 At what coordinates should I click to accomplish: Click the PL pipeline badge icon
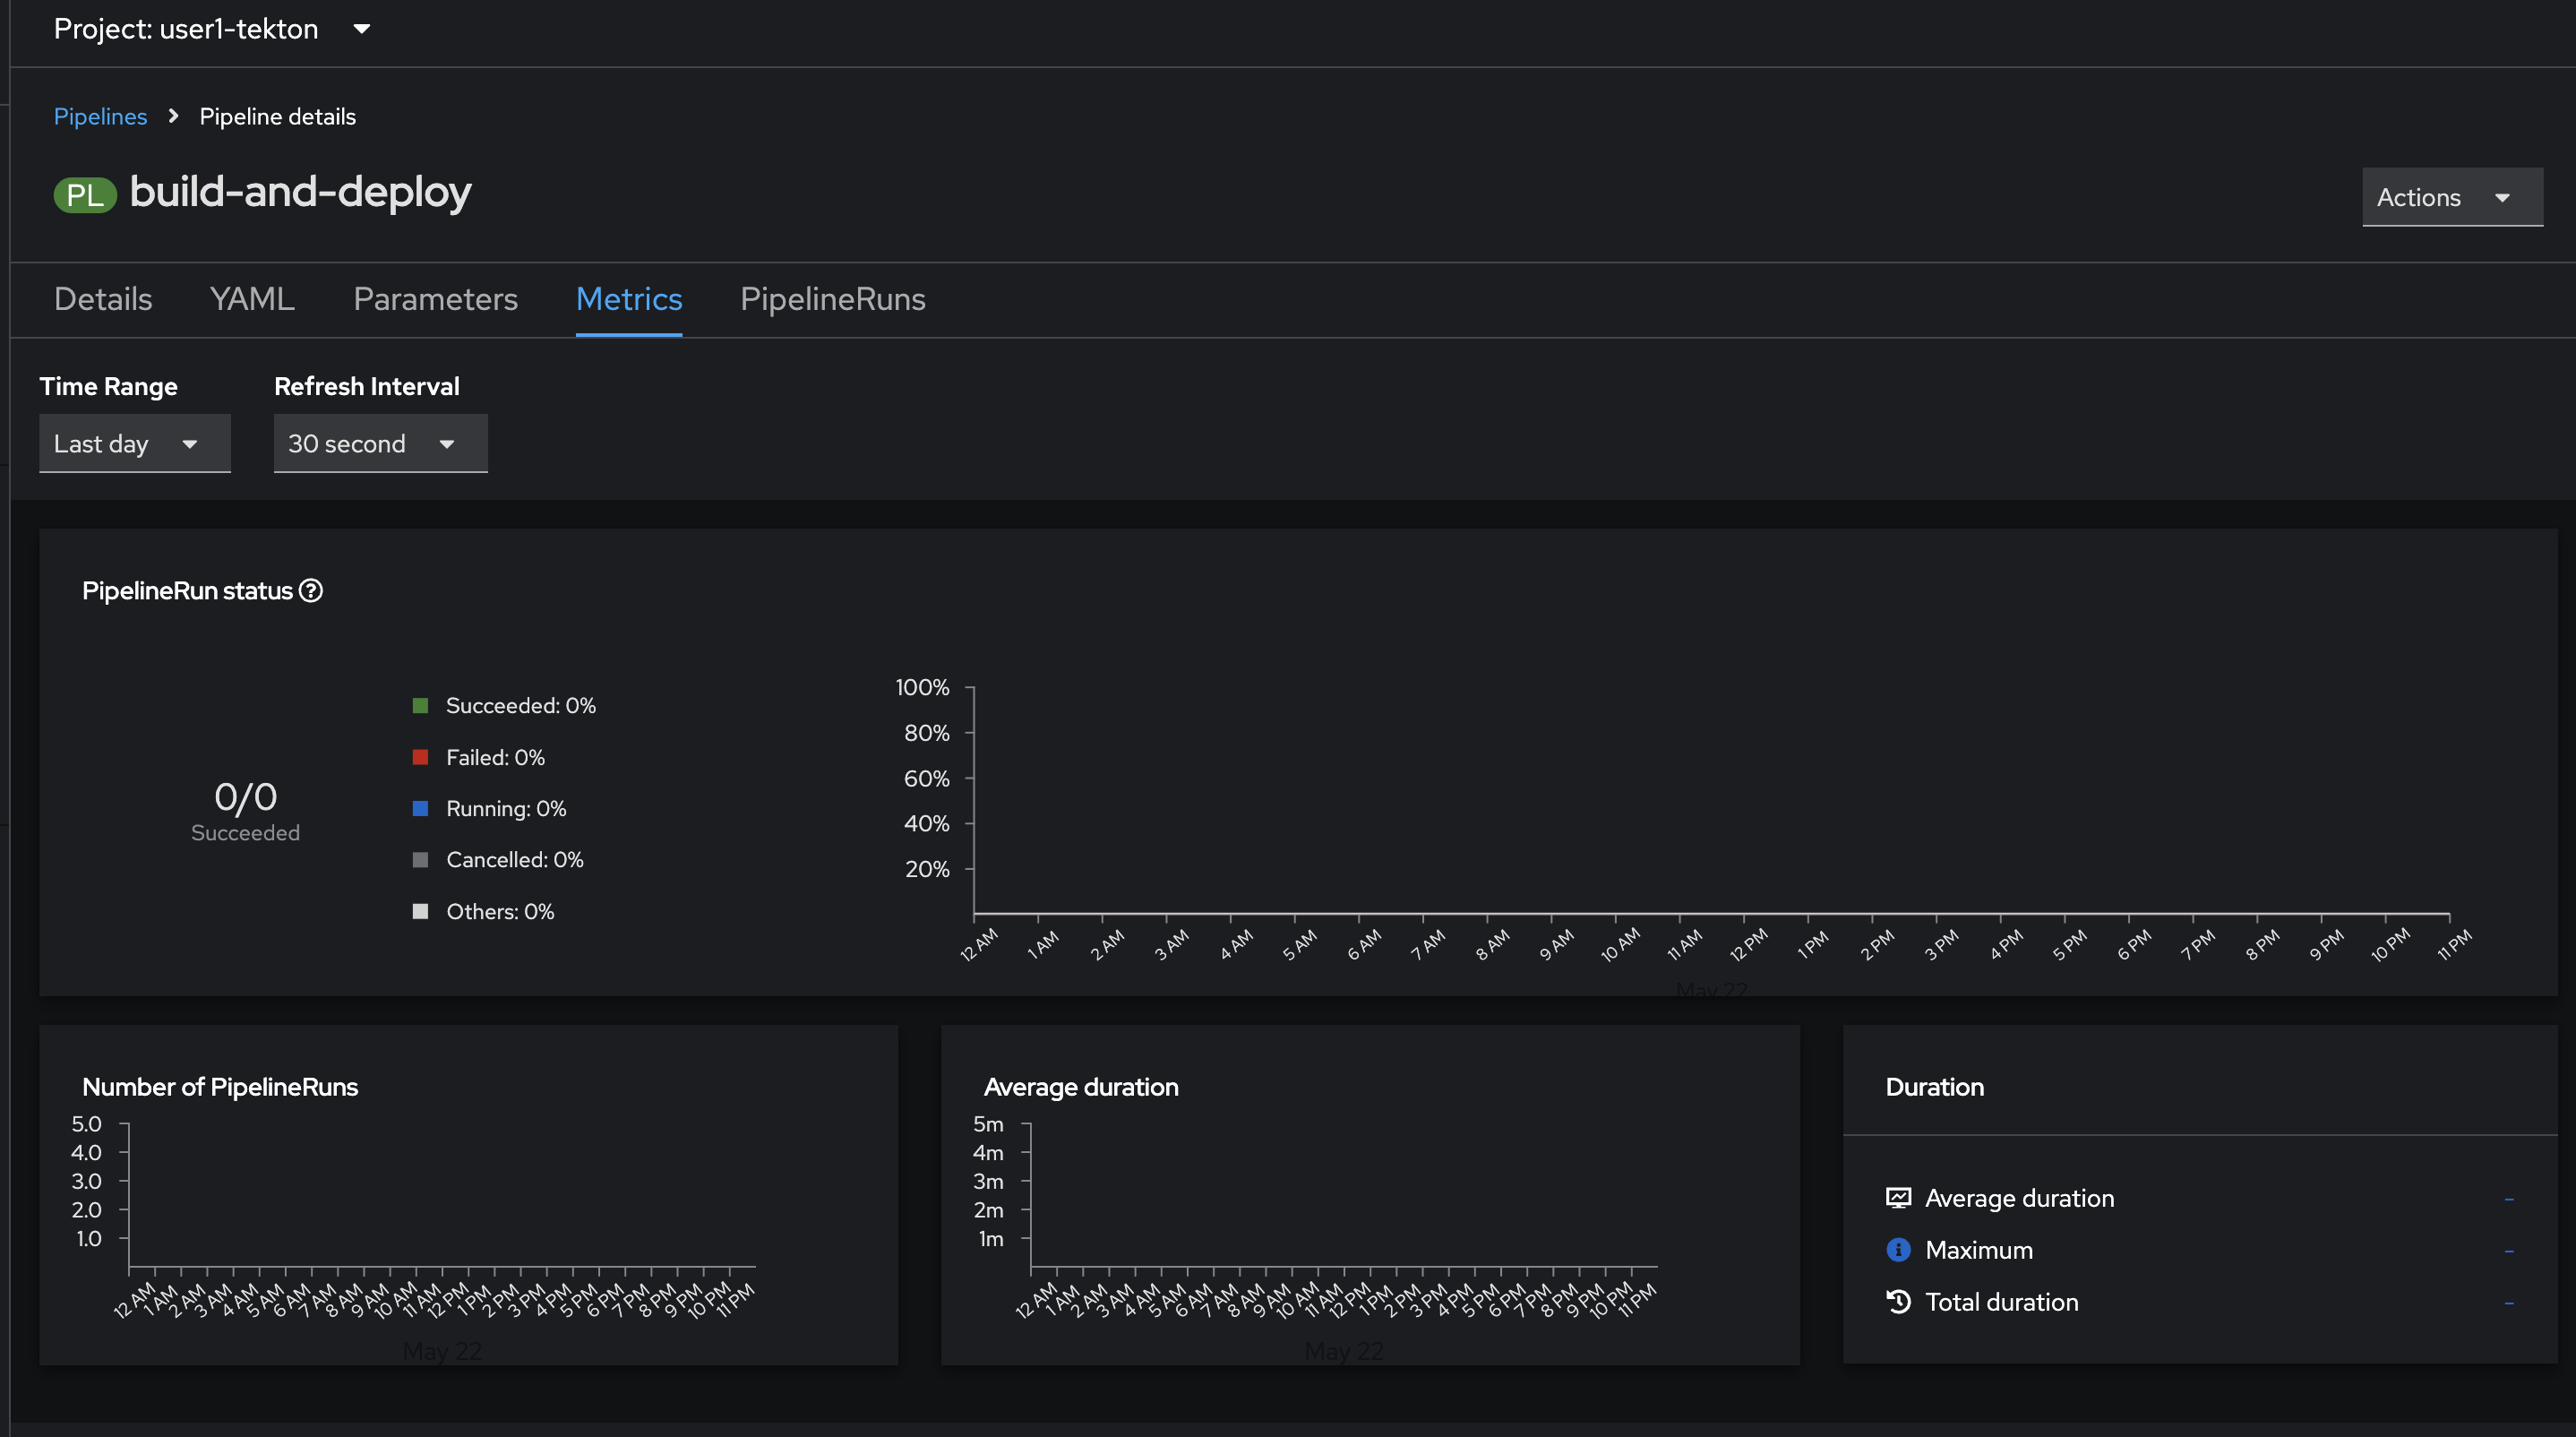pos(85,194)
